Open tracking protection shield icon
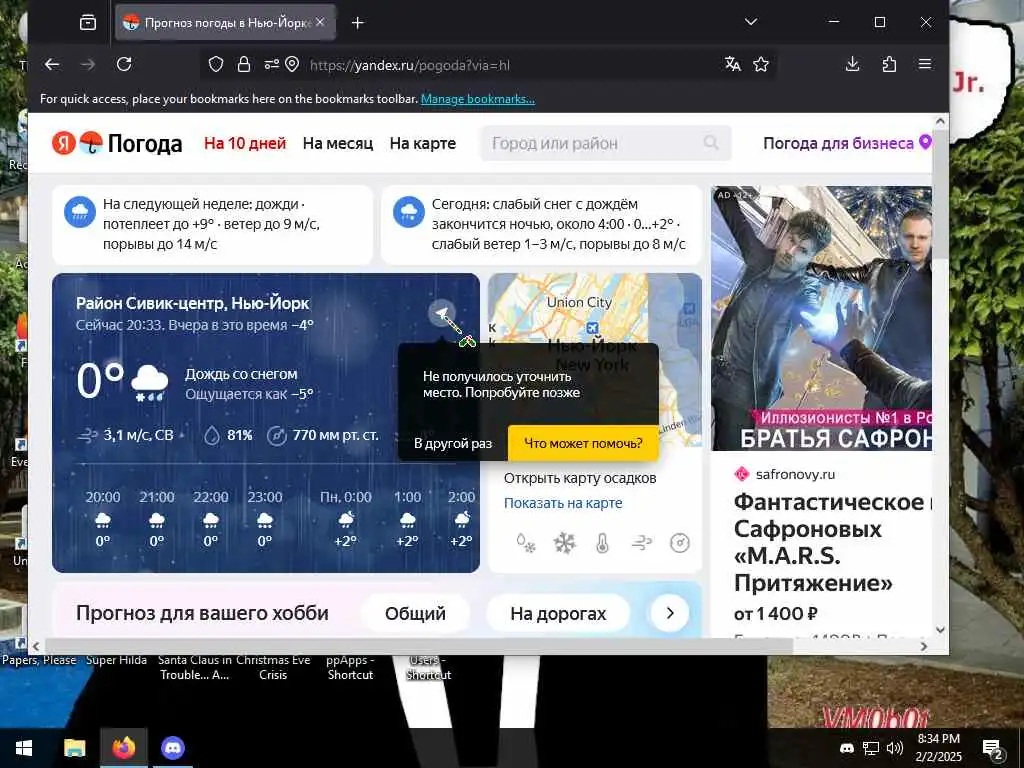Image resolution: width=1024 pixels, height=768 pixels. (216, 64)
